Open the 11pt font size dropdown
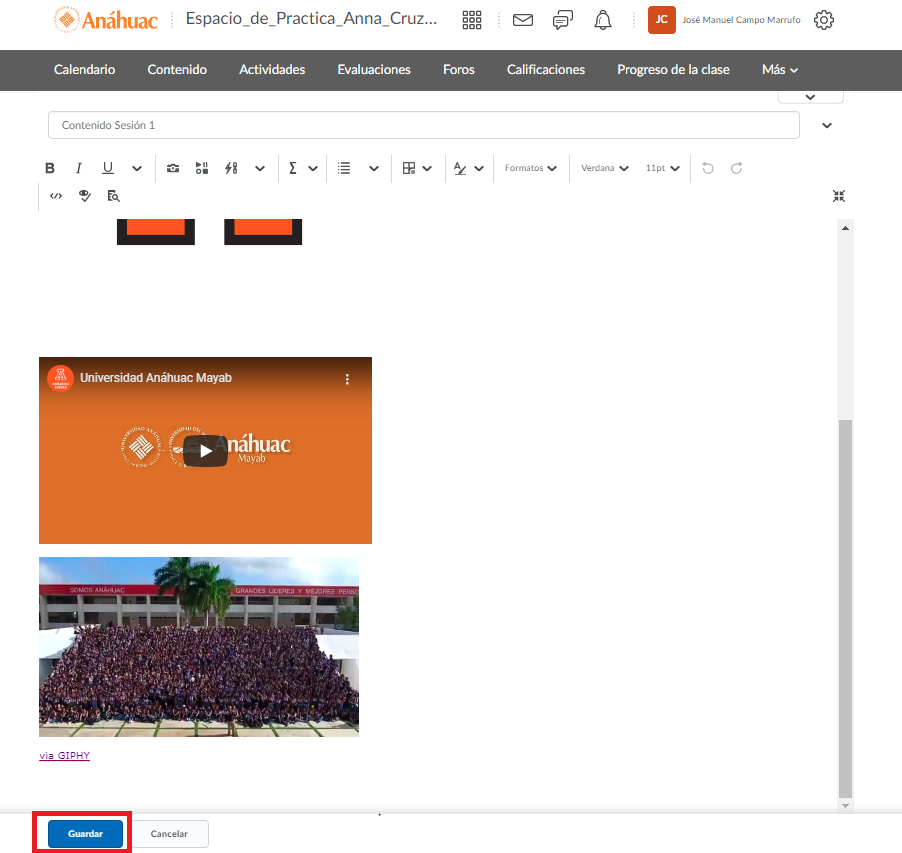Image resolution: width=902 pixels, height=853 pixels. [662, 168]
